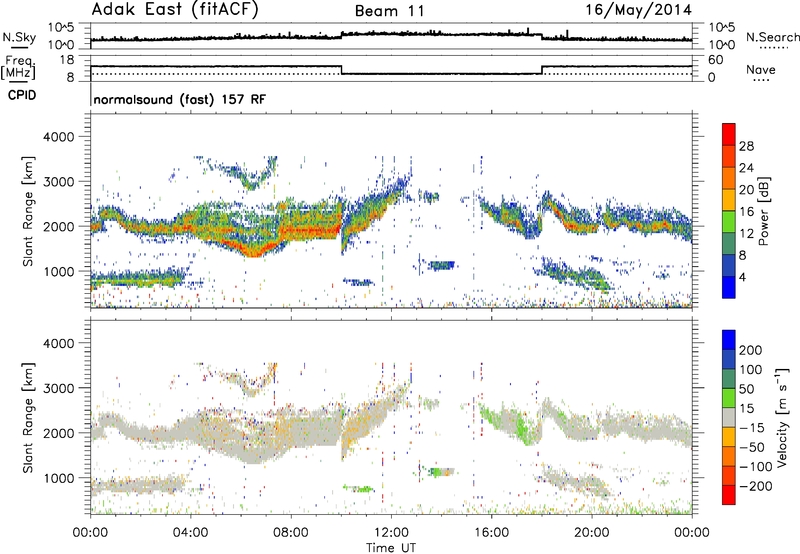Click the 'Slant Range [km]' label of power panel
The width and height of the screenshot is (800, 554).
(28, 211)
